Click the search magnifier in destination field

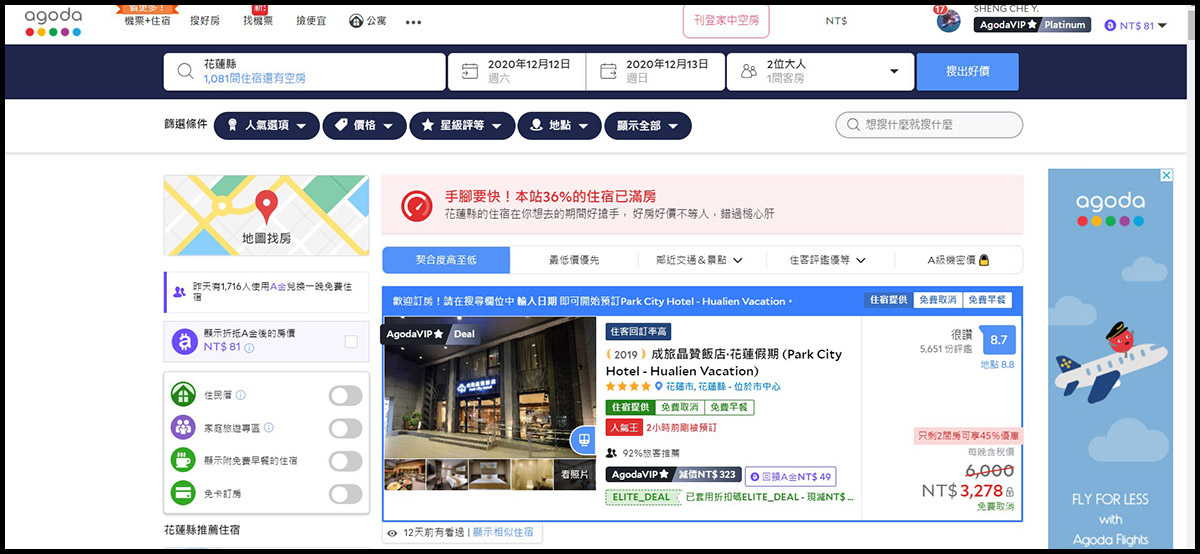[185, 71]
